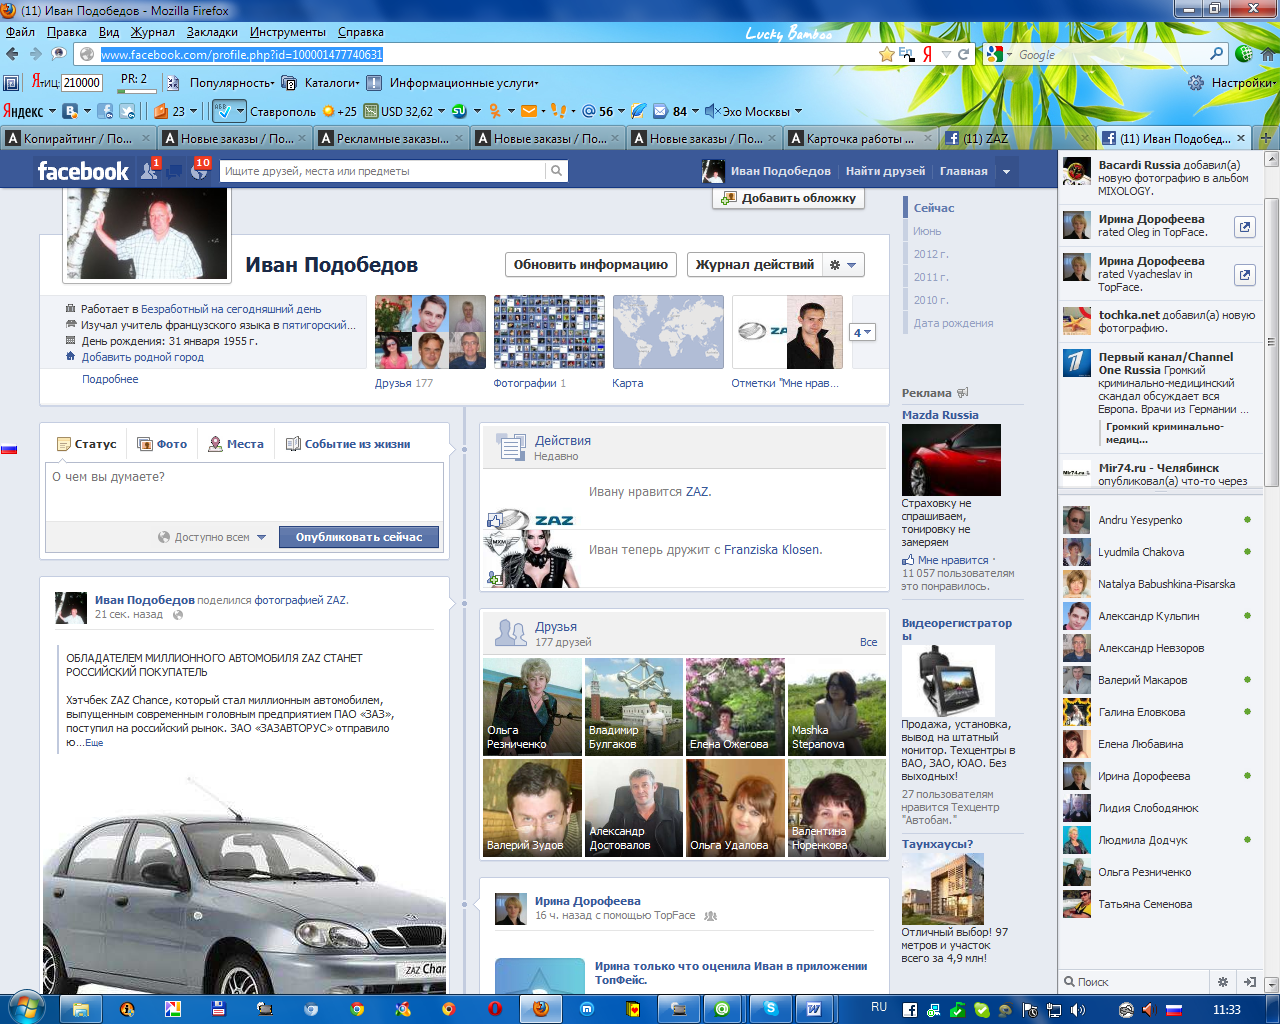Open Закладки menu

212,32
